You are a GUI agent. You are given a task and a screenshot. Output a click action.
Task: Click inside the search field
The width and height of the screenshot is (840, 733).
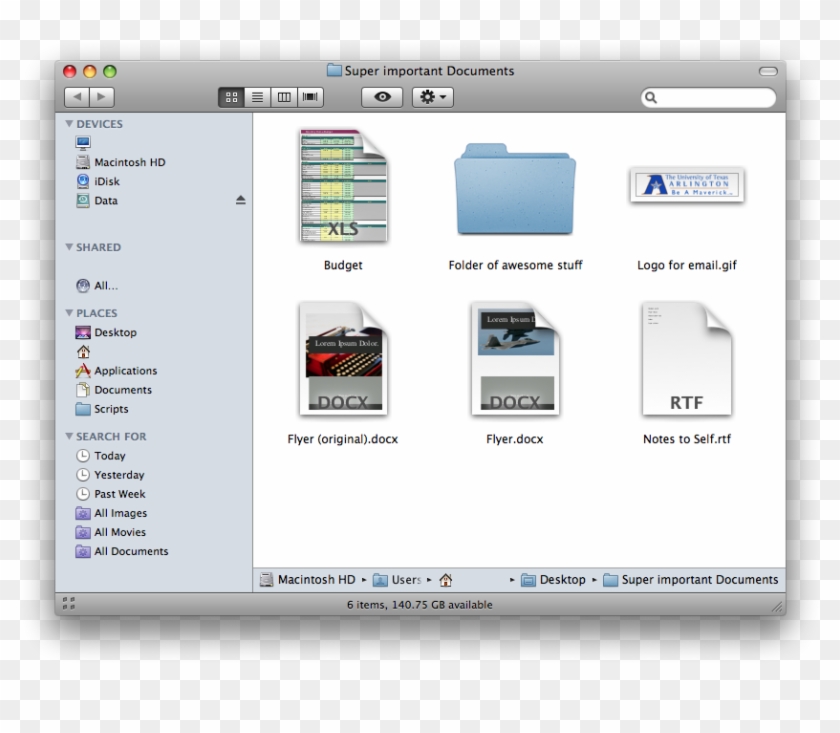tap(708, 97)
